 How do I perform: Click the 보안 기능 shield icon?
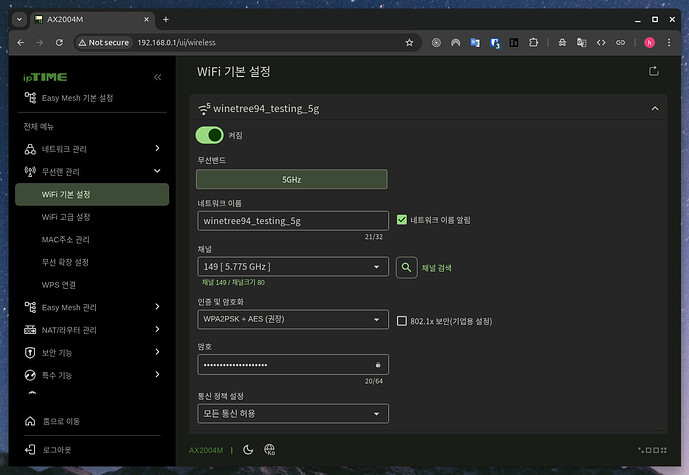30,352
